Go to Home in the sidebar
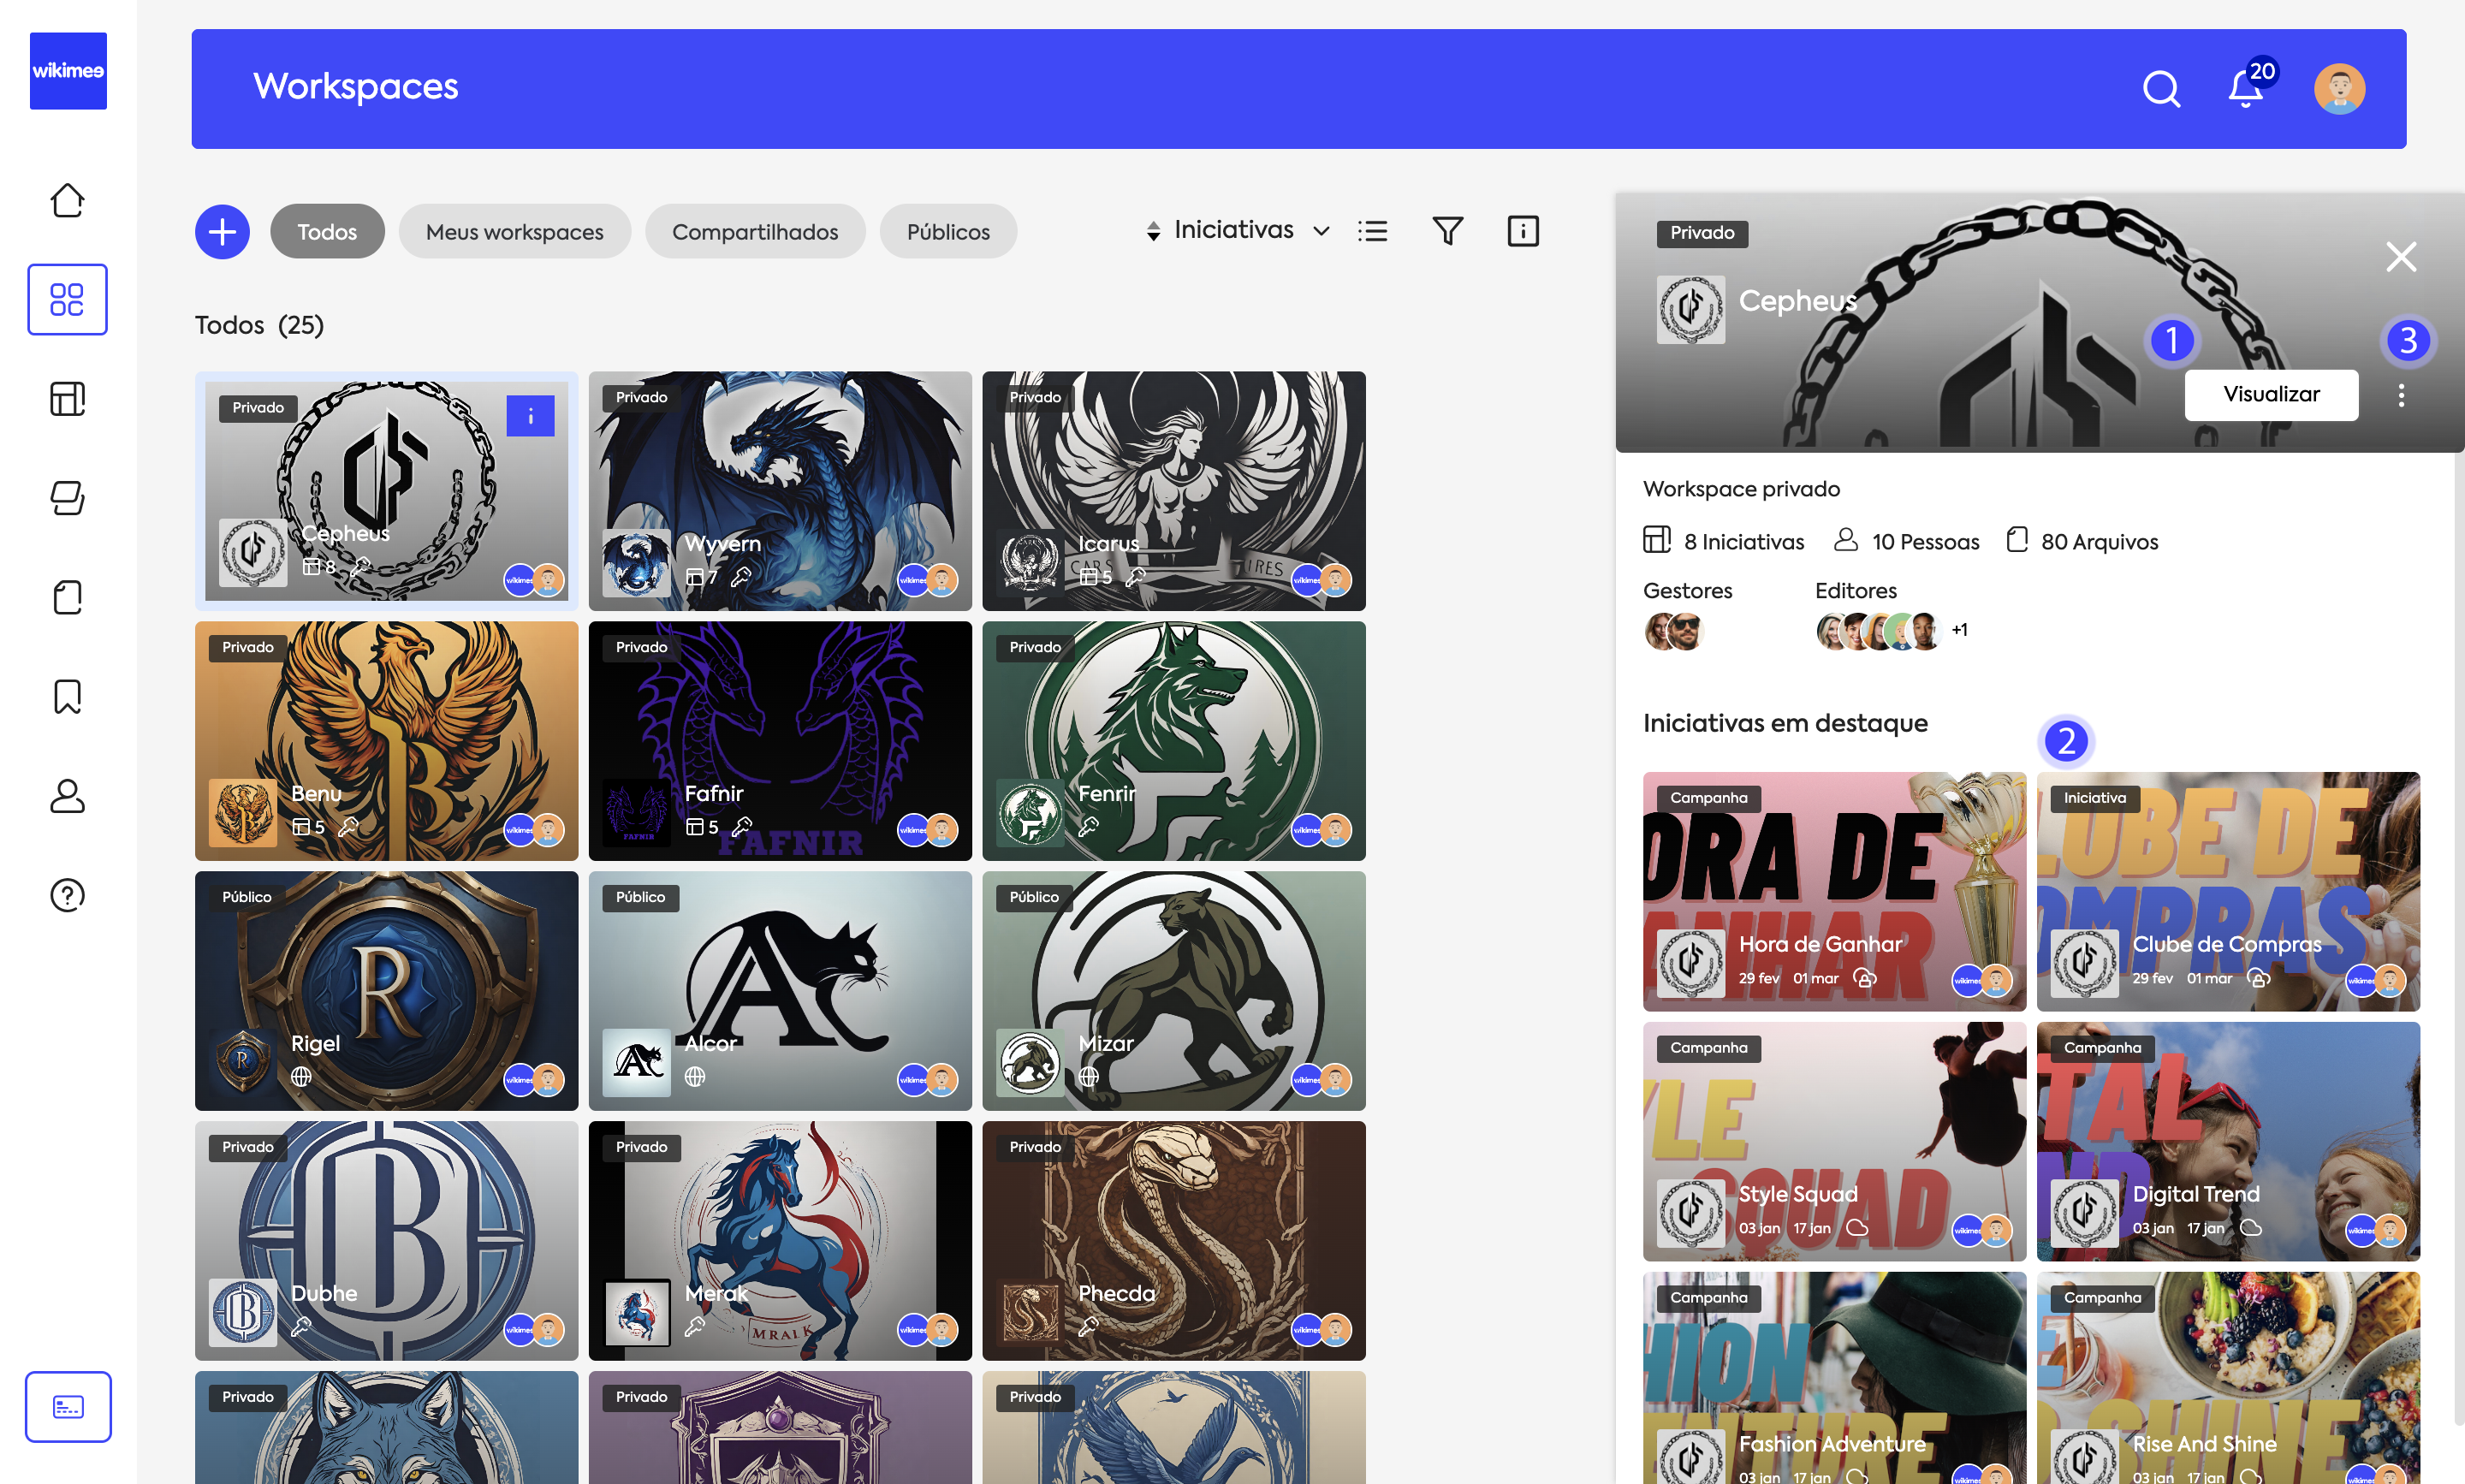The width and height of the screenshot is (2465, 1484). click(x=67, y=200)
